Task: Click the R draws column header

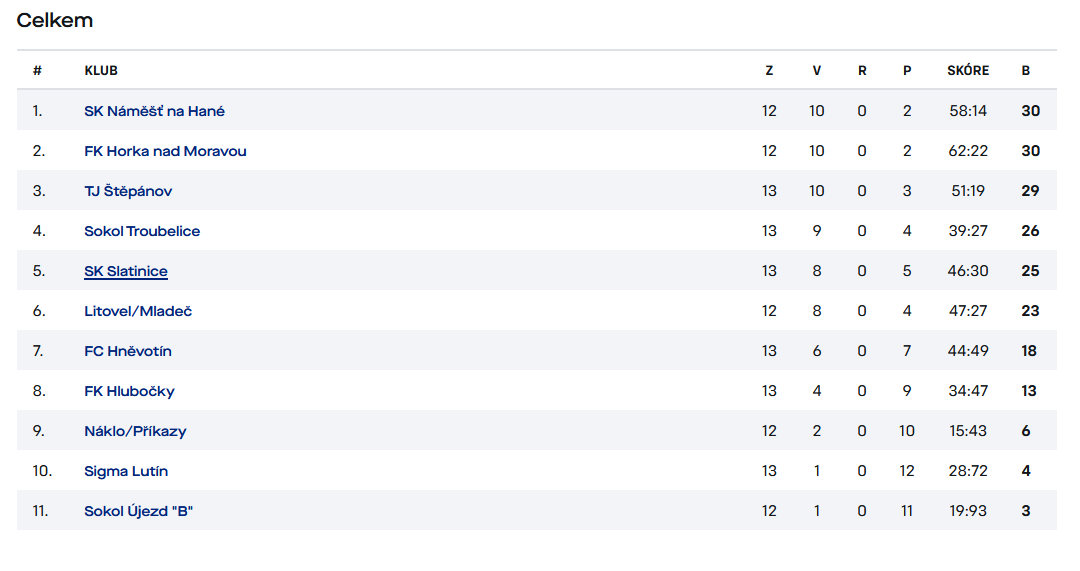Action: click(862, 70)
